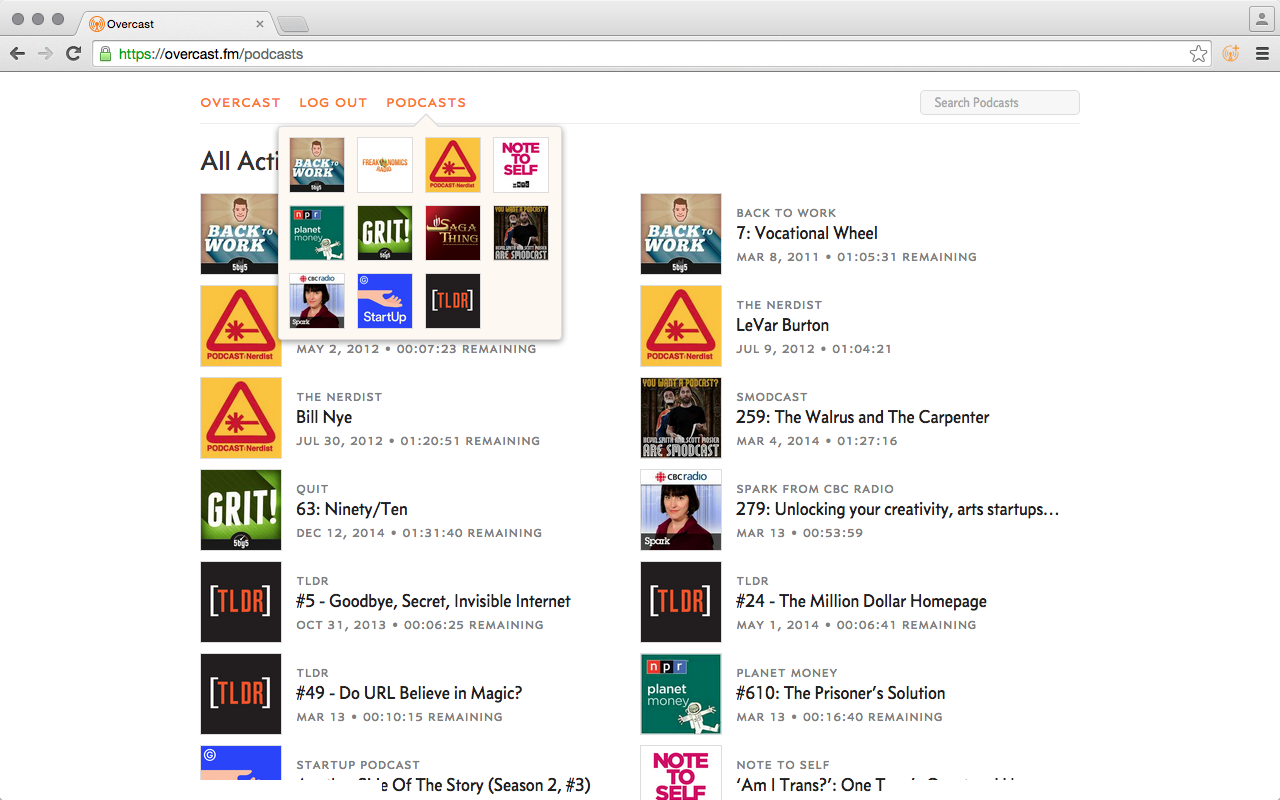The width and height of the screenshot is (1280, 800).
Task: Open #610: The Prisoner's Solution episode
Action: 840,693
